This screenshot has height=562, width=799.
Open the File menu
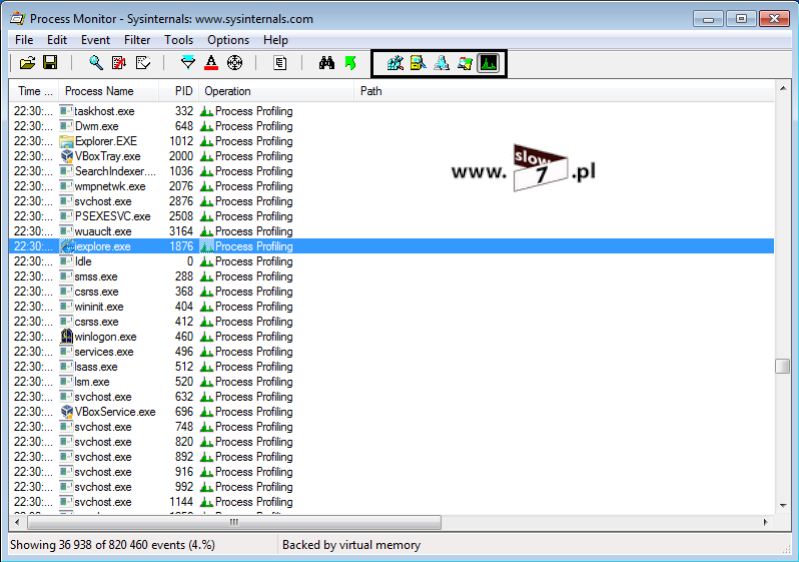24,40
